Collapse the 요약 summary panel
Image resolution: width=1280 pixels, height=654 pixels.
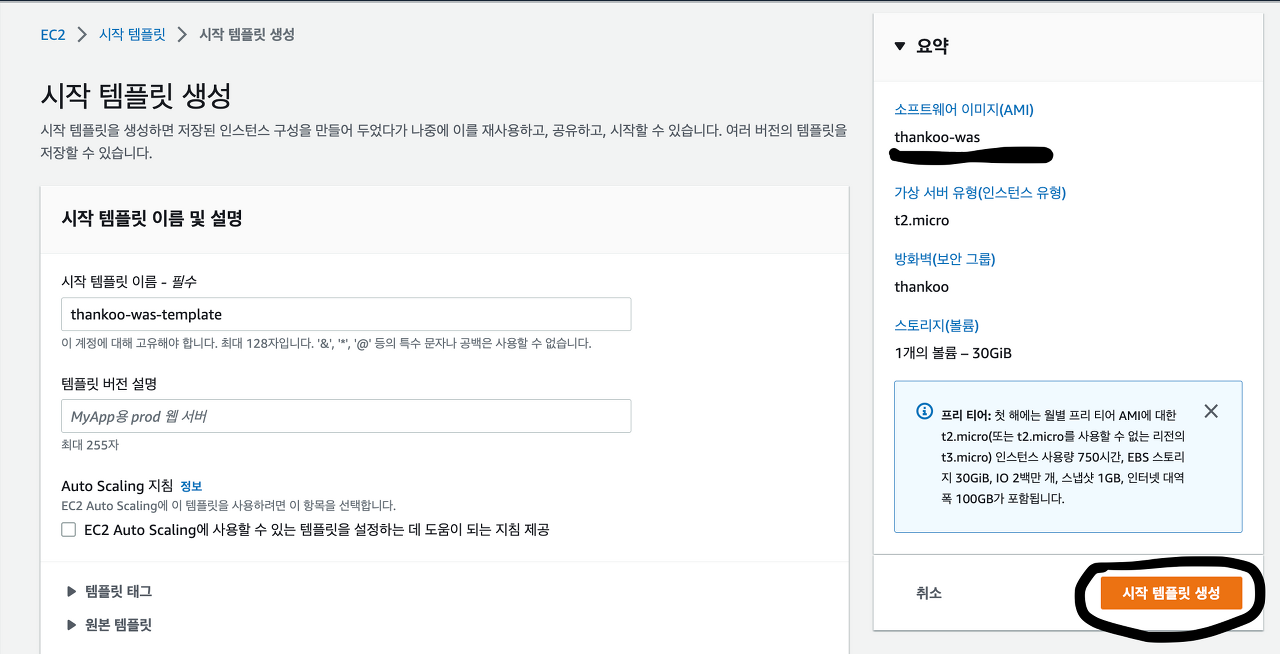(x=900, y=46)
